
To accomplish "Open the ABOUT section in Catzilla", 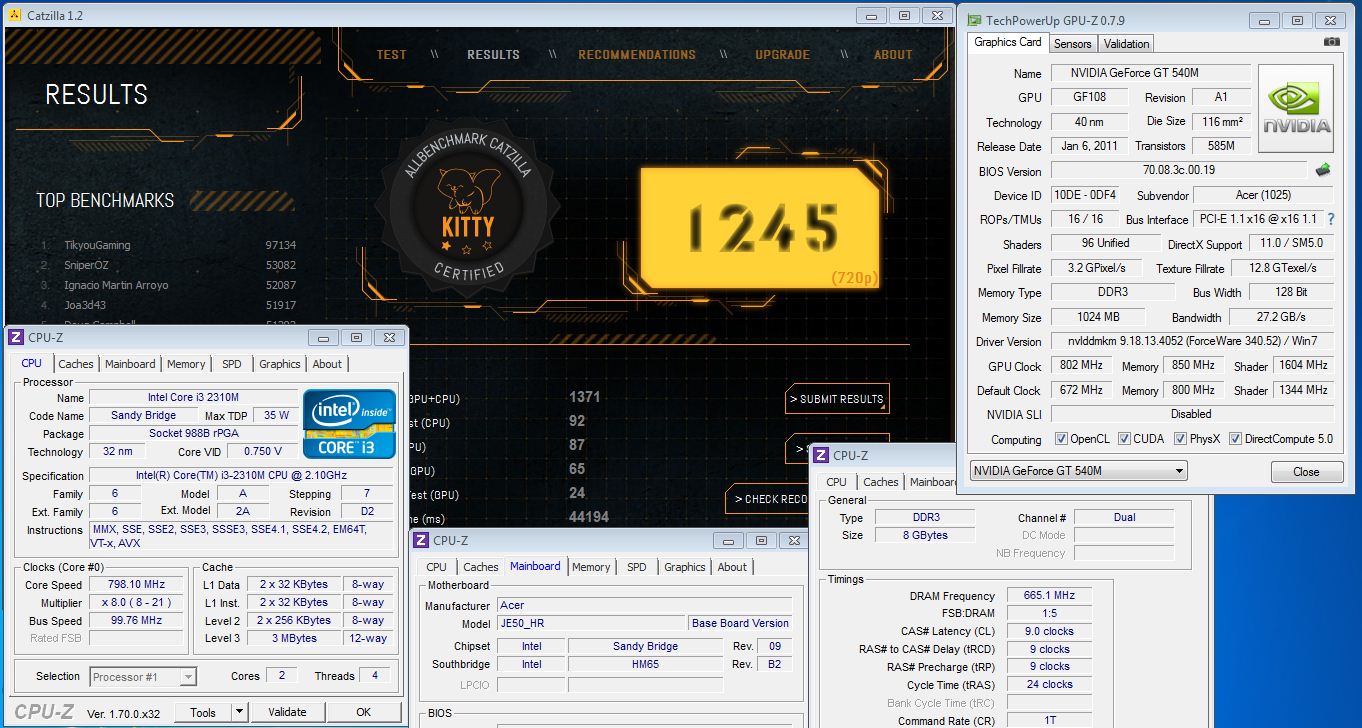I will click(x=893, y=54).
